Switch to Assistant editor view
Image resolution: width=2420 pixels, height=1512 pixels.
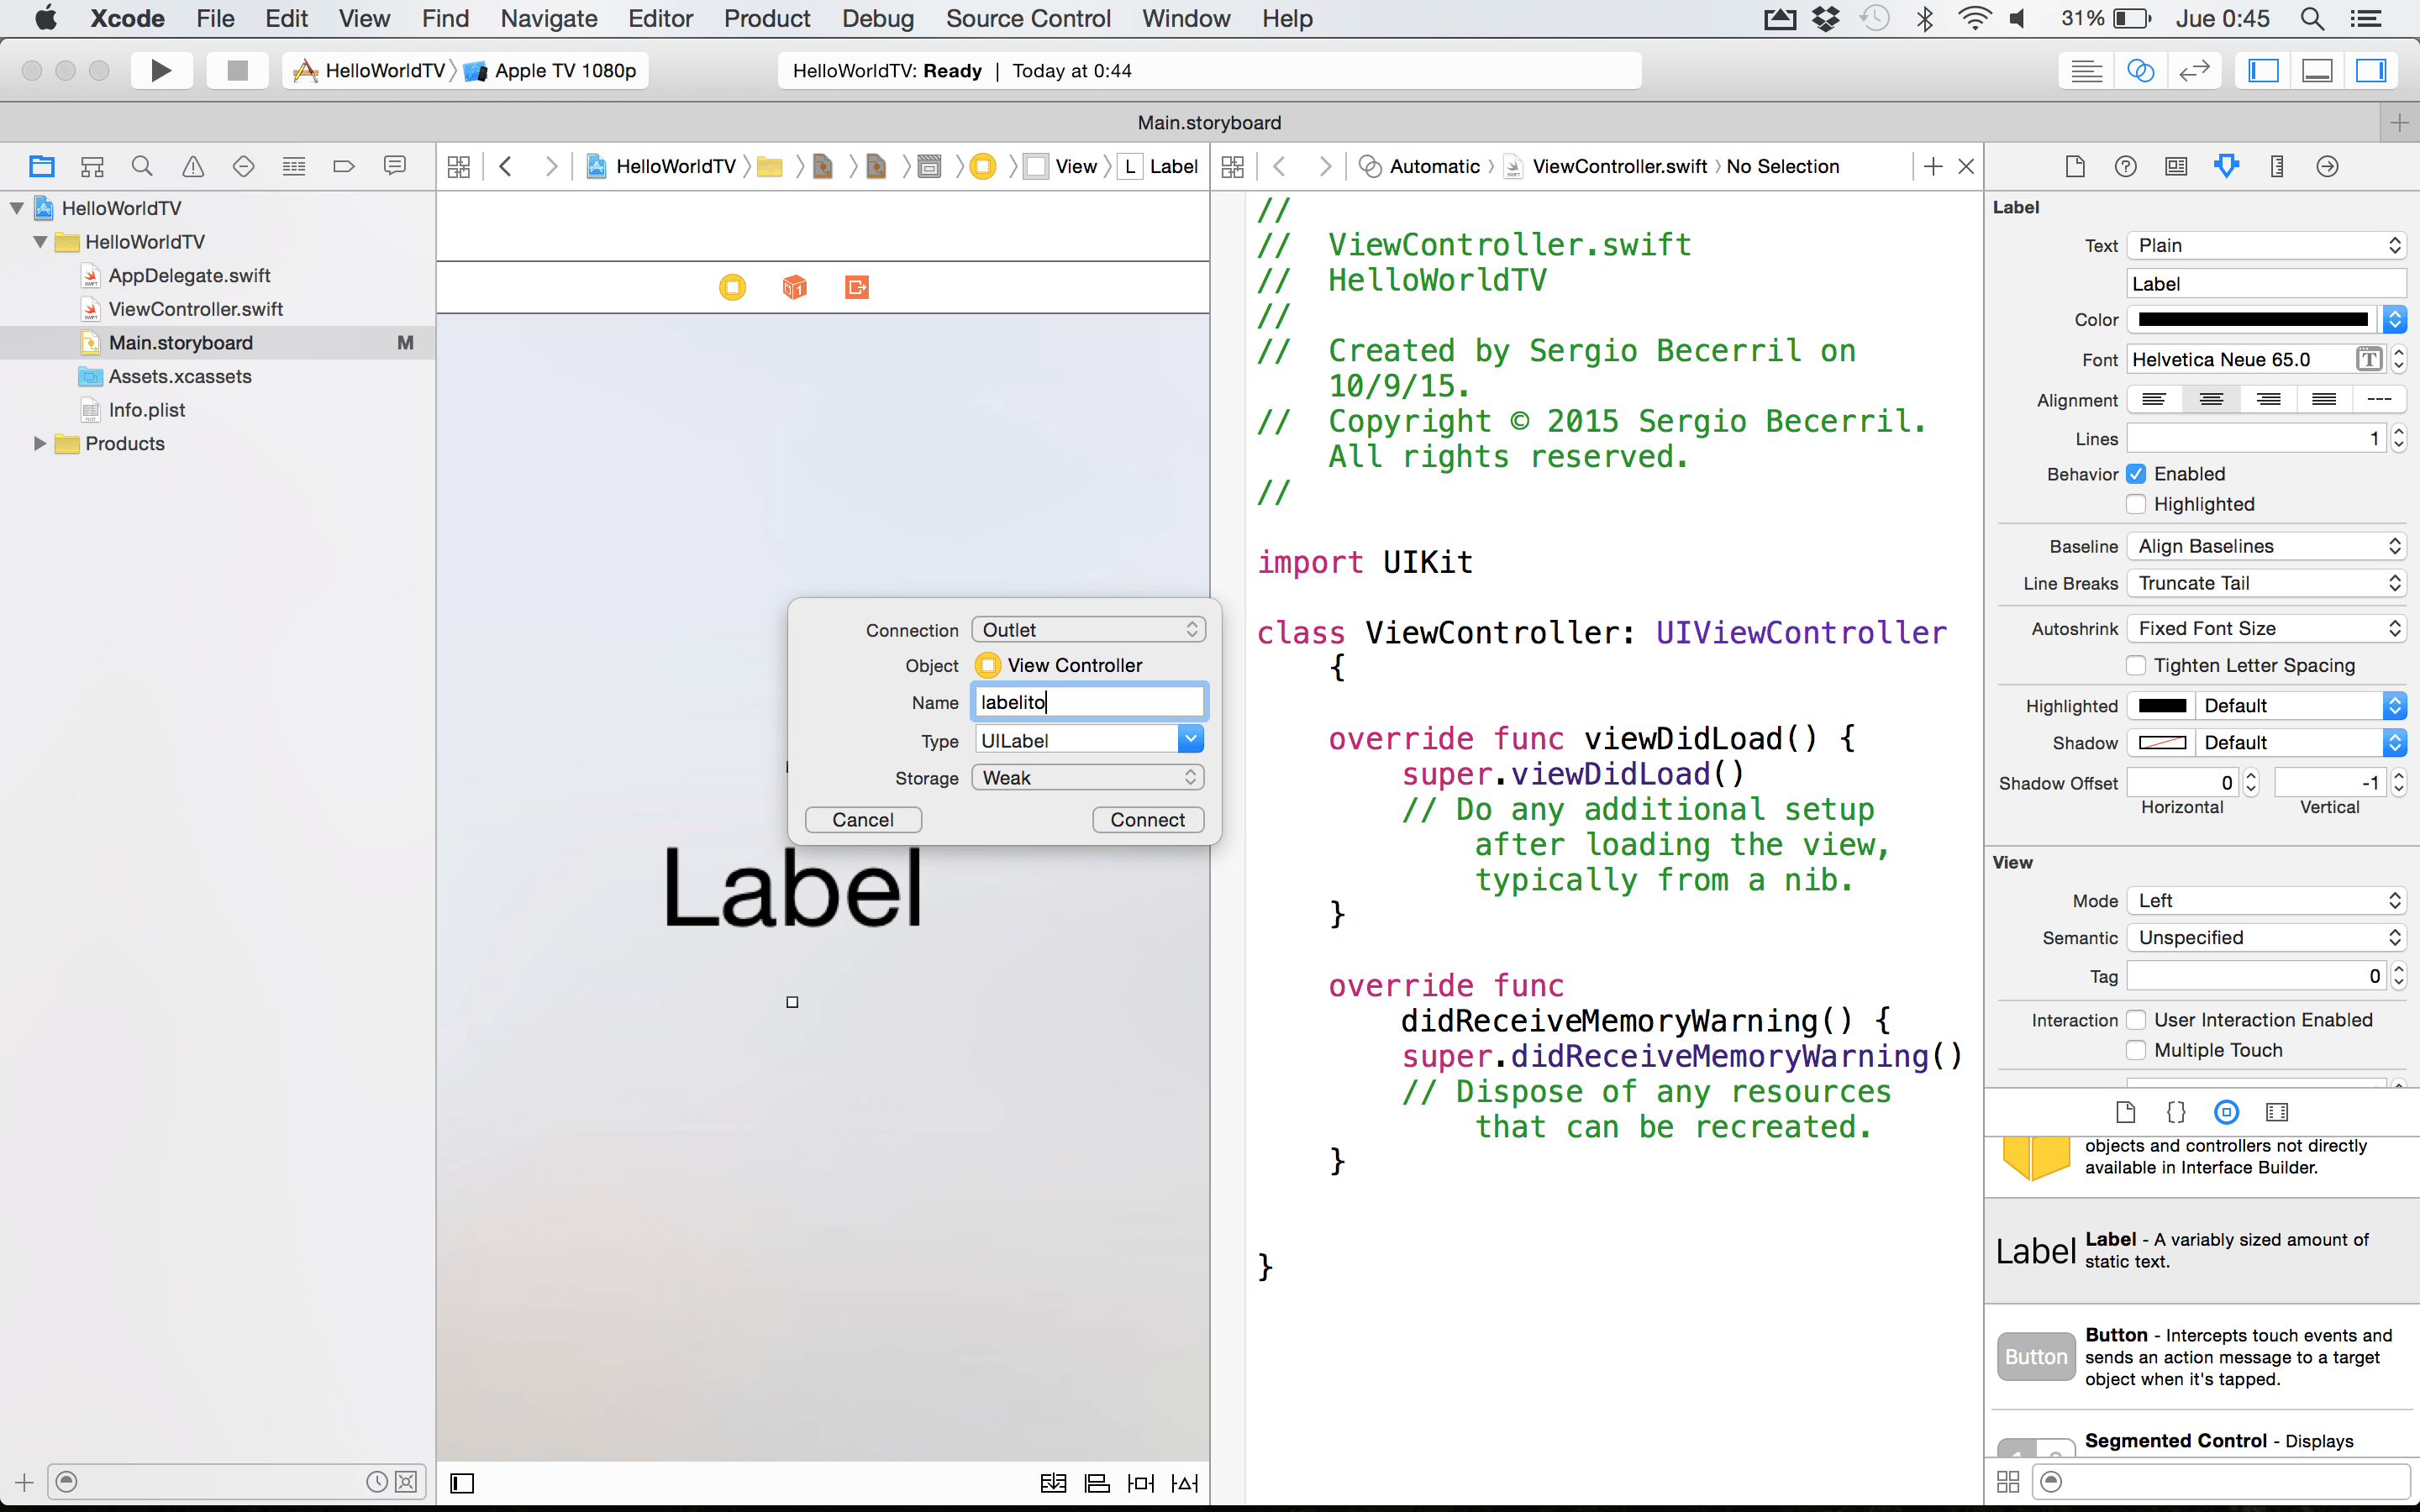(x=2140, y=70)
